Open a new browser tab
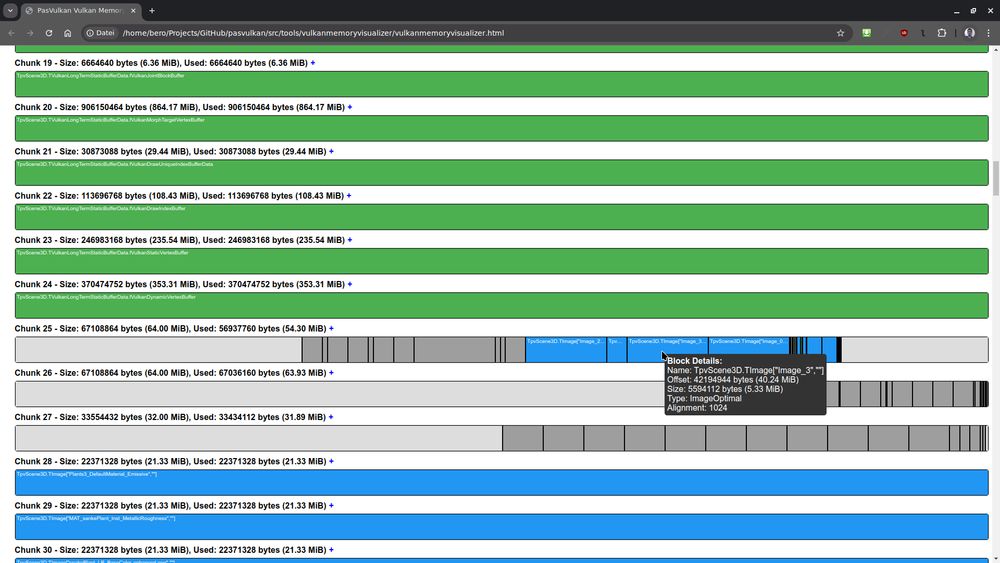This screenshot has width=1000, height=563. coord(152,11)
